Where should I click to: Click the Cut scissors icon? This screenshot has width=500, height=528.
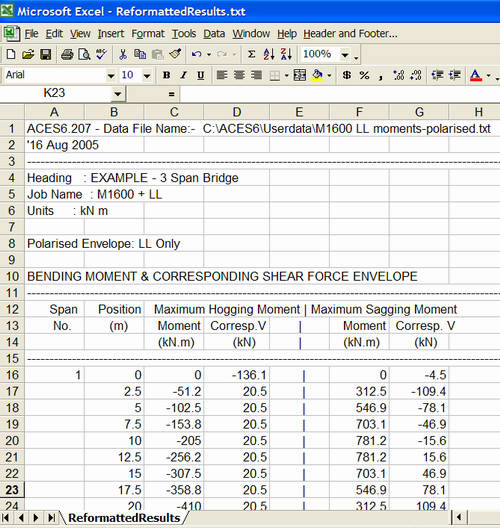tap(123, 54)
